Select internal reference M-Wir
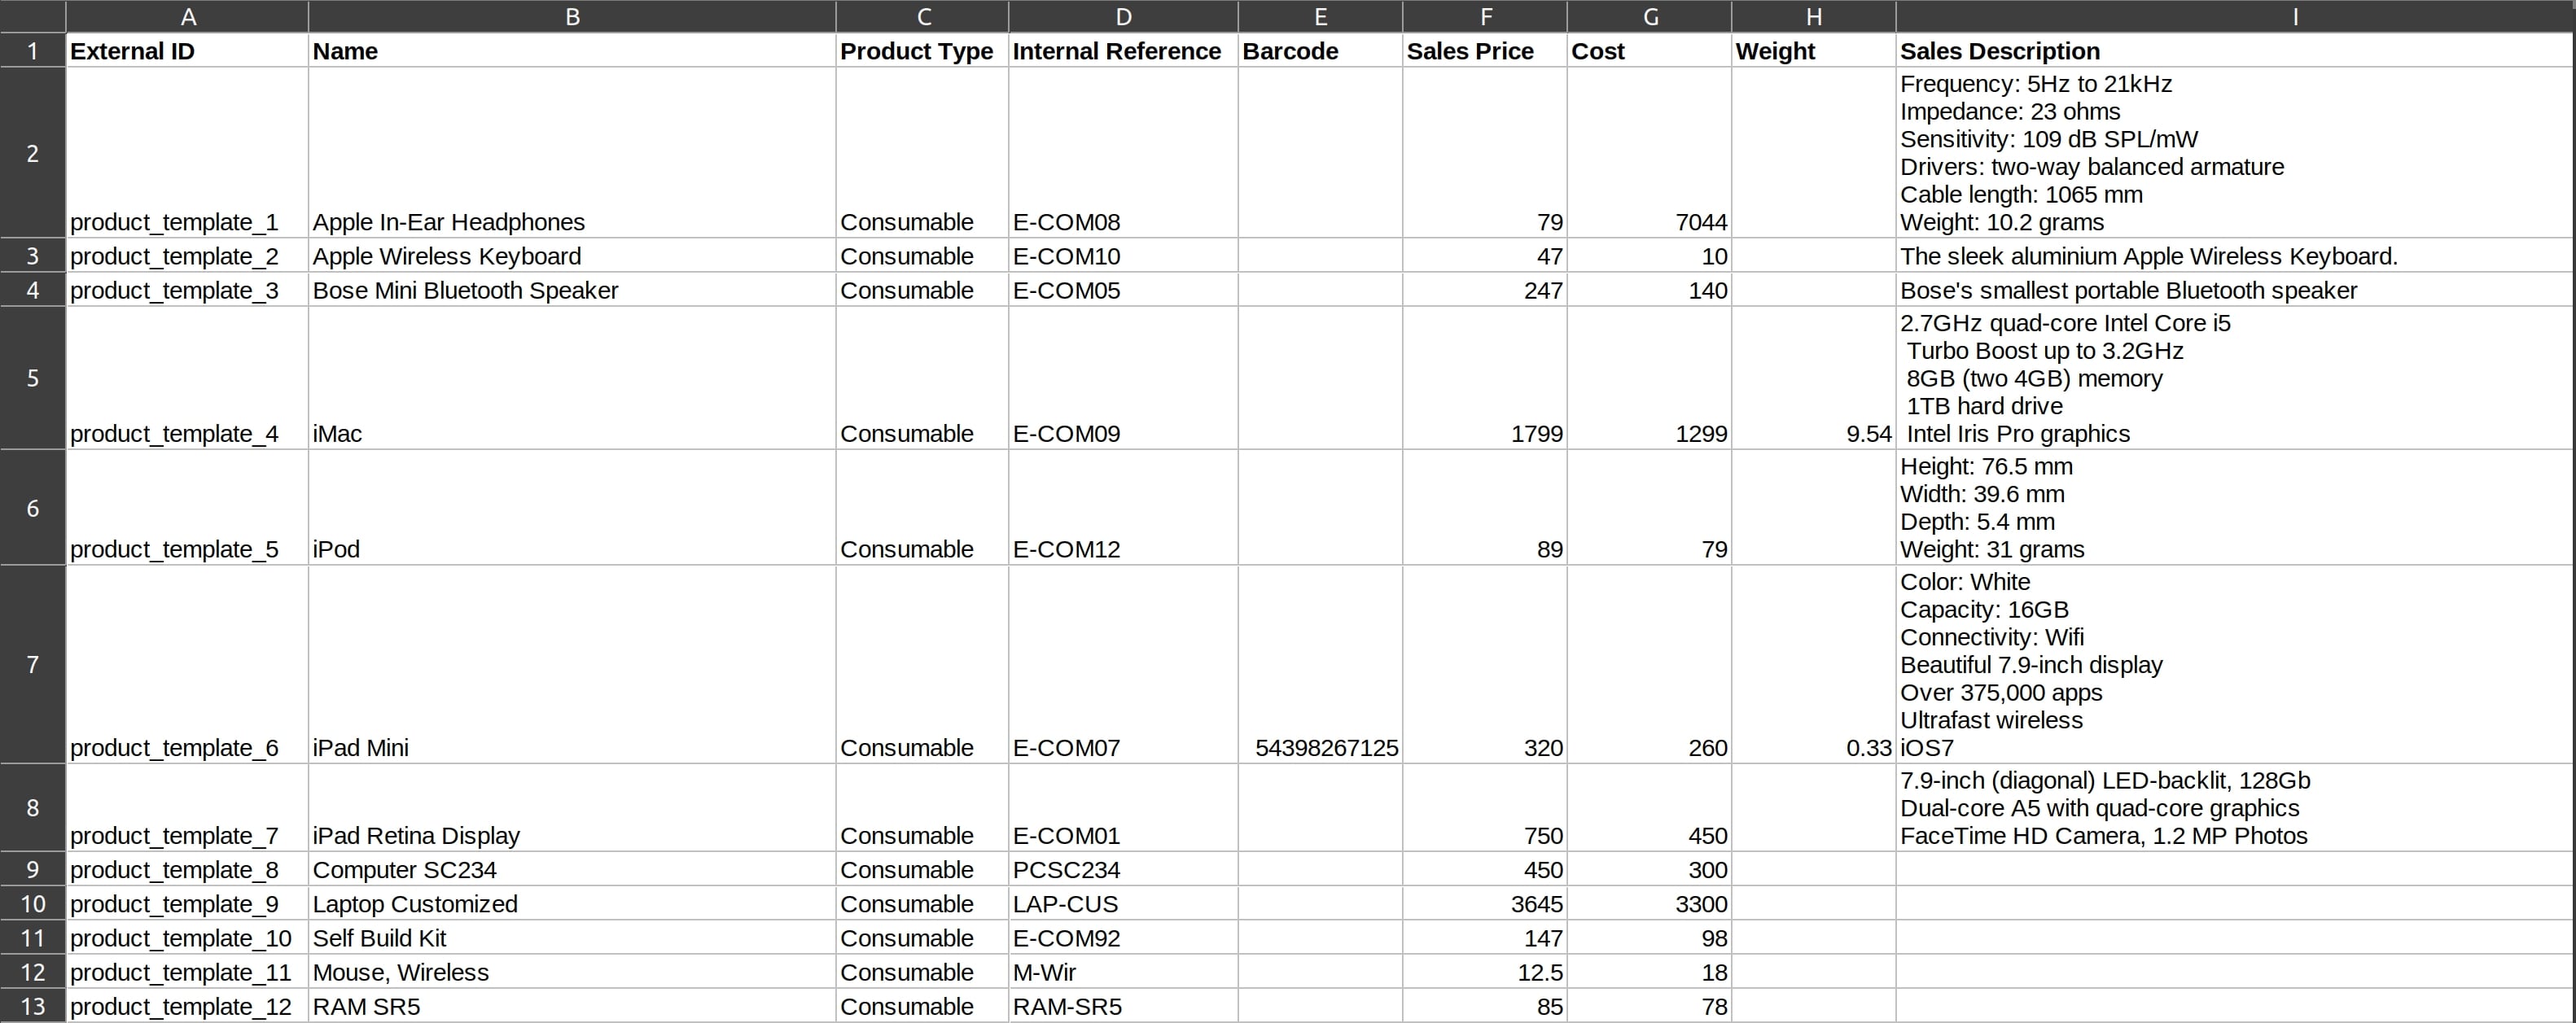The image size is (2576, 1023). point(1123,971)
